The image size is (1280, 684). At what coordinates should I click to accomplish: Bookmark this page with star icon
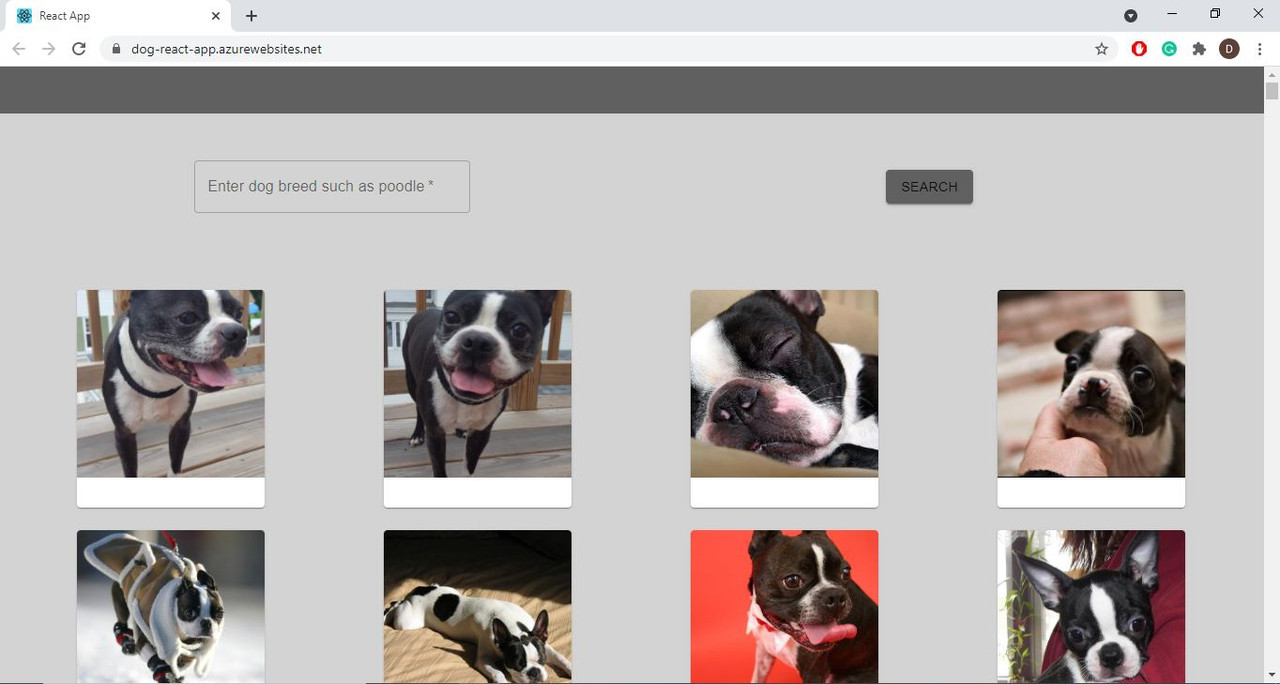(x=1102, y=49)
